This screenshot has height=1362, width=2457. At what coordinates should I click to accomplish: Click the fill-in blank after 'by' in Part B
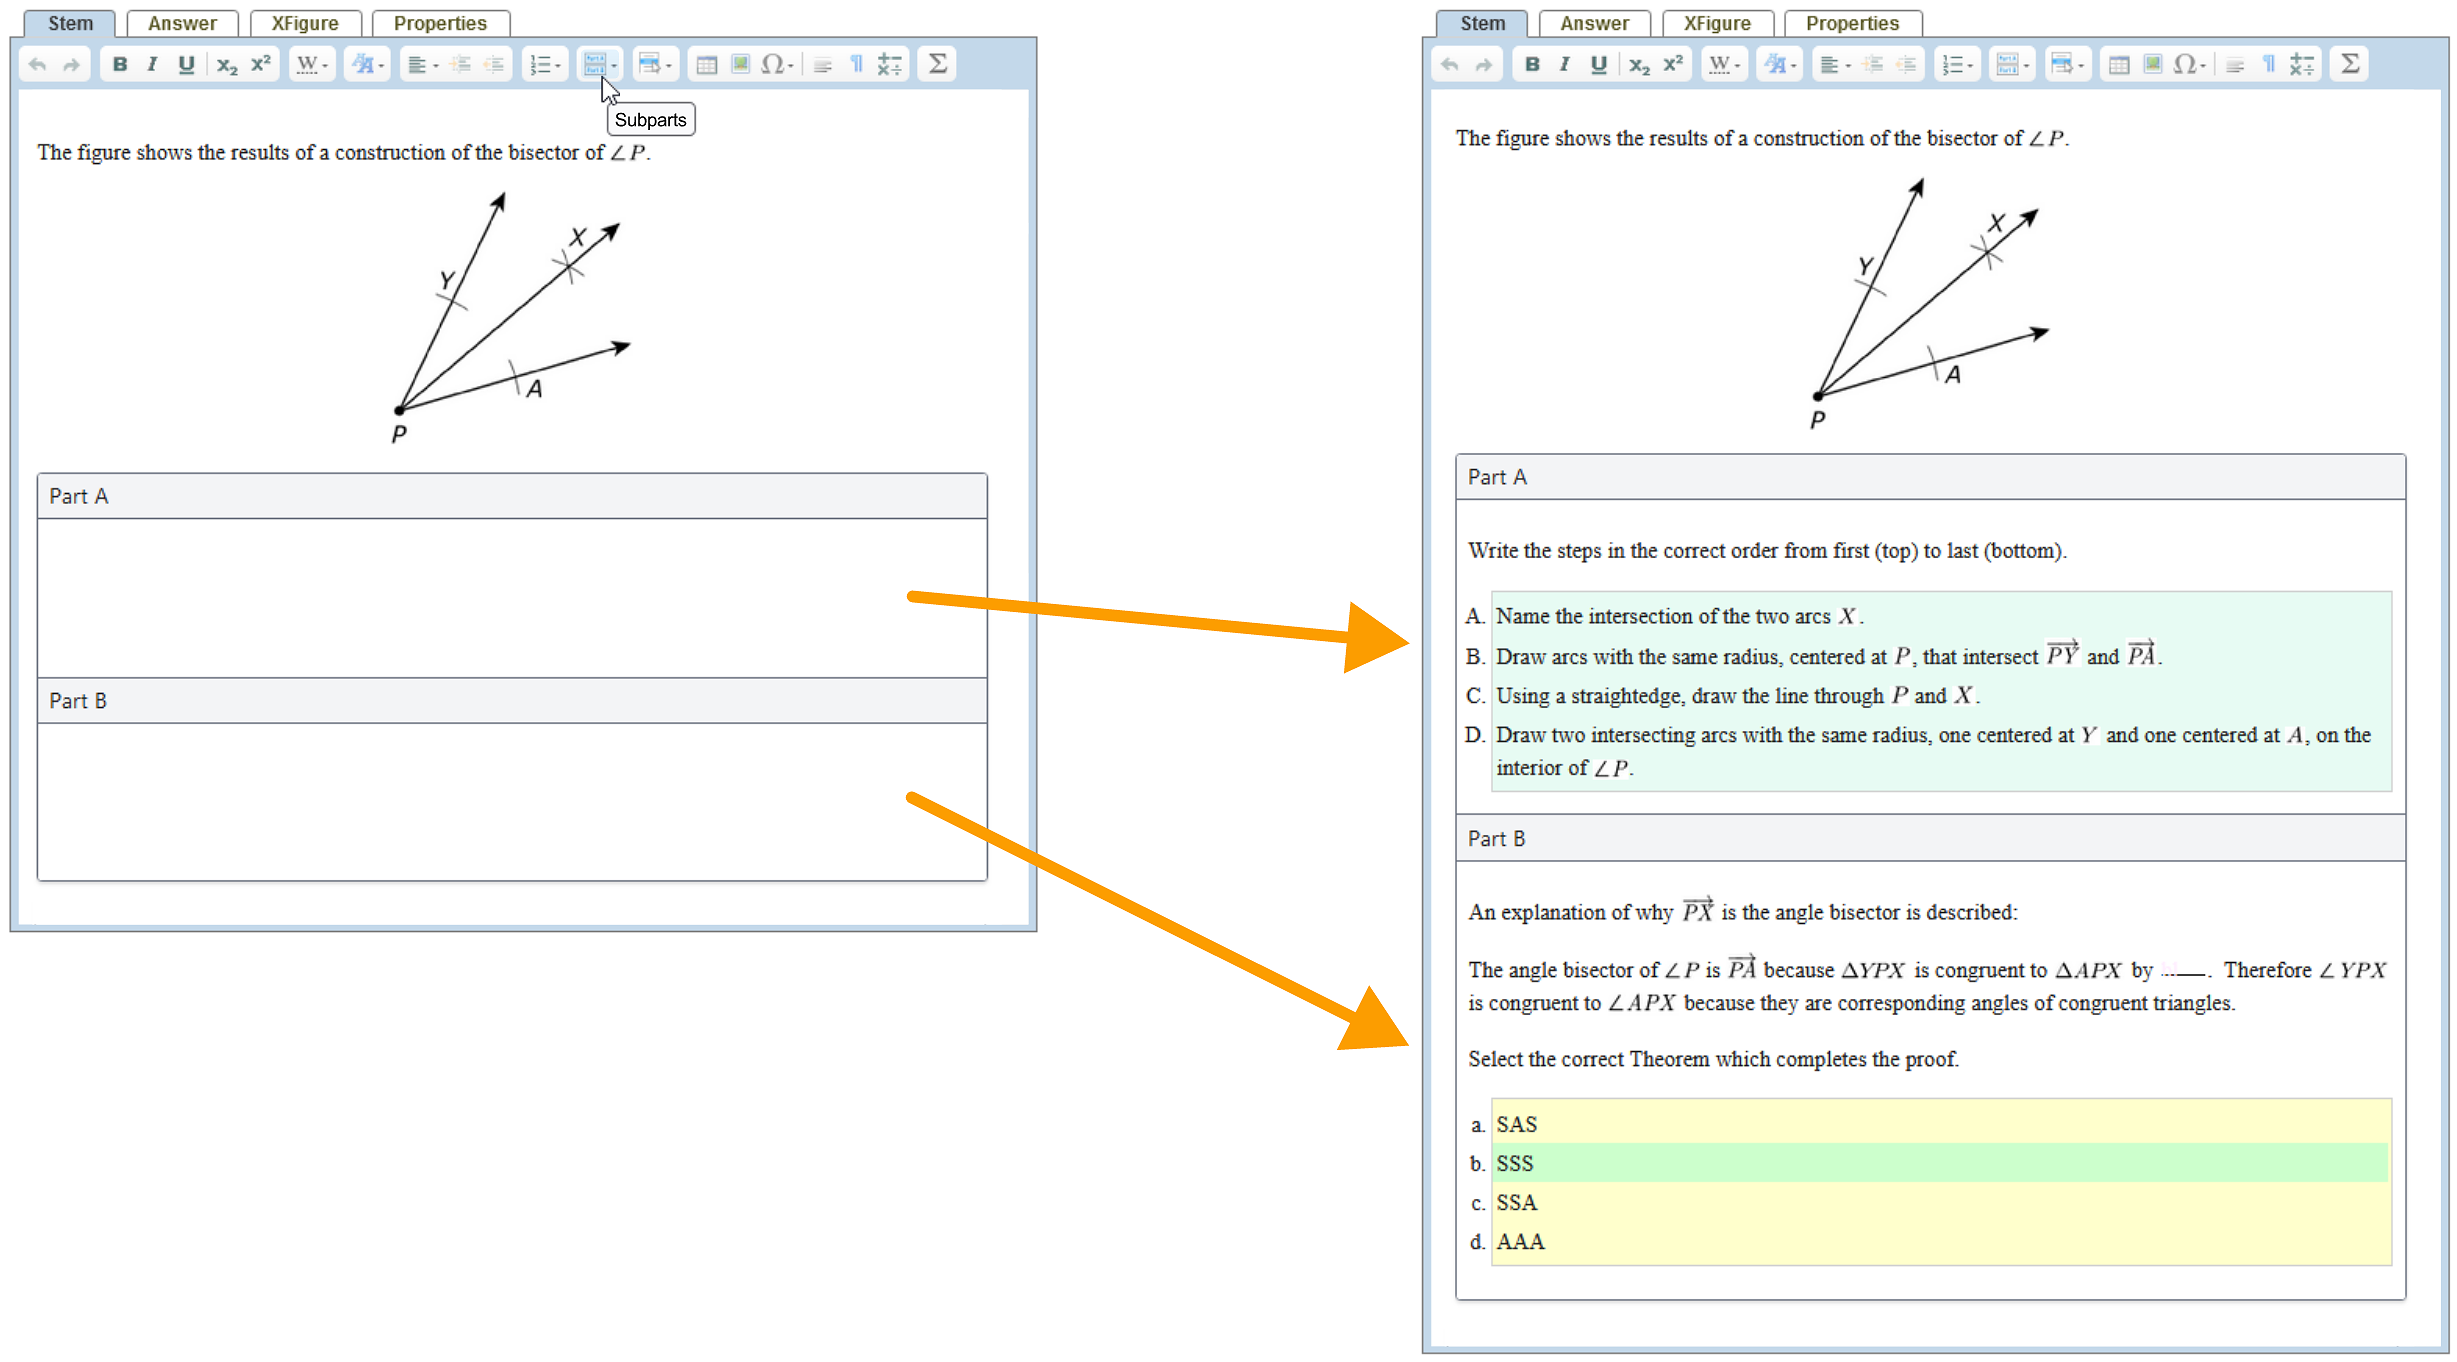click(x=2183, y=970)
